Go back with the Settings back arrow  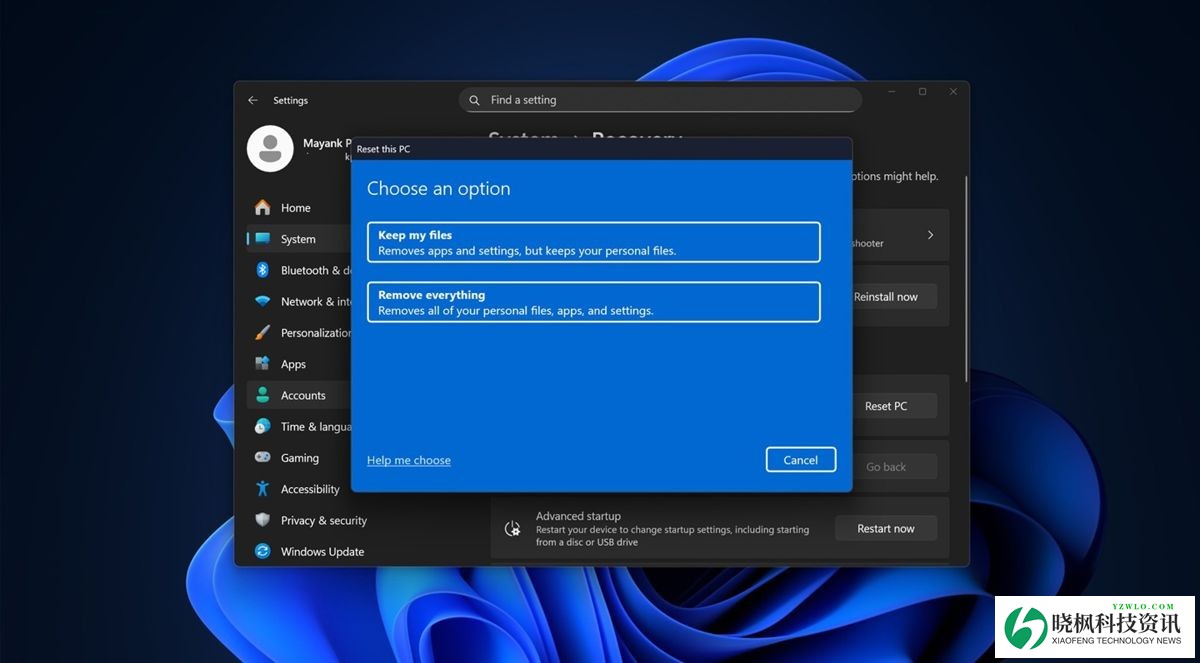pos(253,100)
